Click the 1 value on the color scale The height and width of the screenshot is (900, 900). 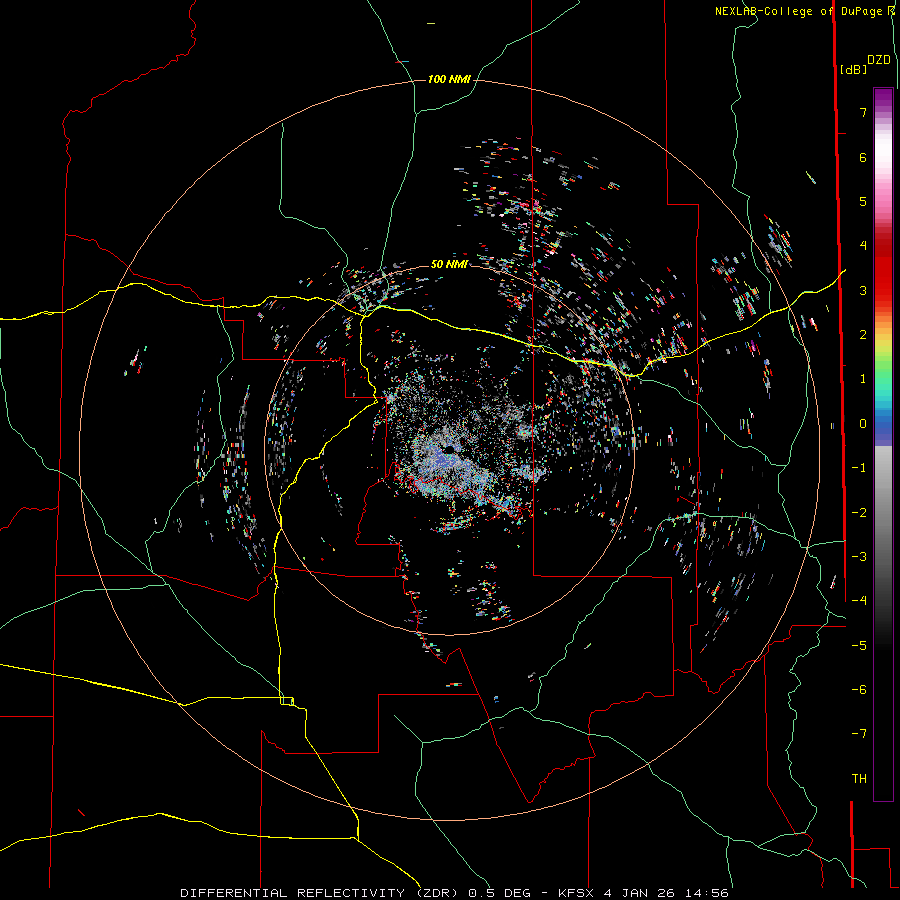(863, 379)
